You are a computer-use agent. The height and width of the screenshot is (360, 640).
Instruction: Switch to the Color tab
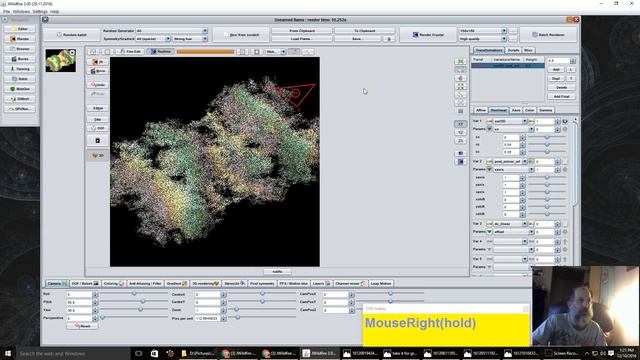click(x=529, y=110)
